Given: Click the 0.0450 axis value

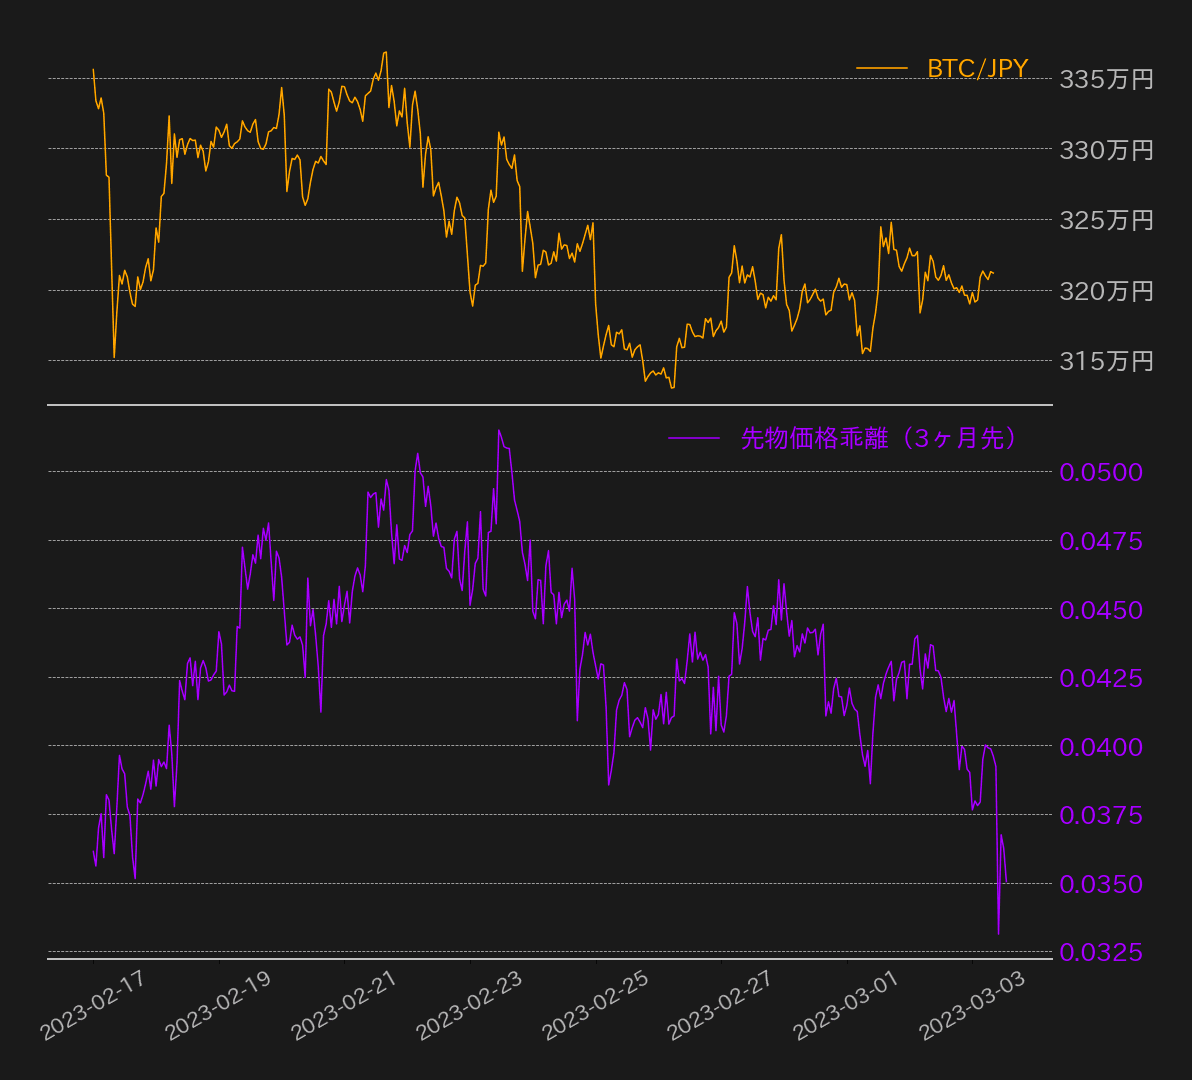Looking at the screenshot, I should click(x=1100, y=609).
